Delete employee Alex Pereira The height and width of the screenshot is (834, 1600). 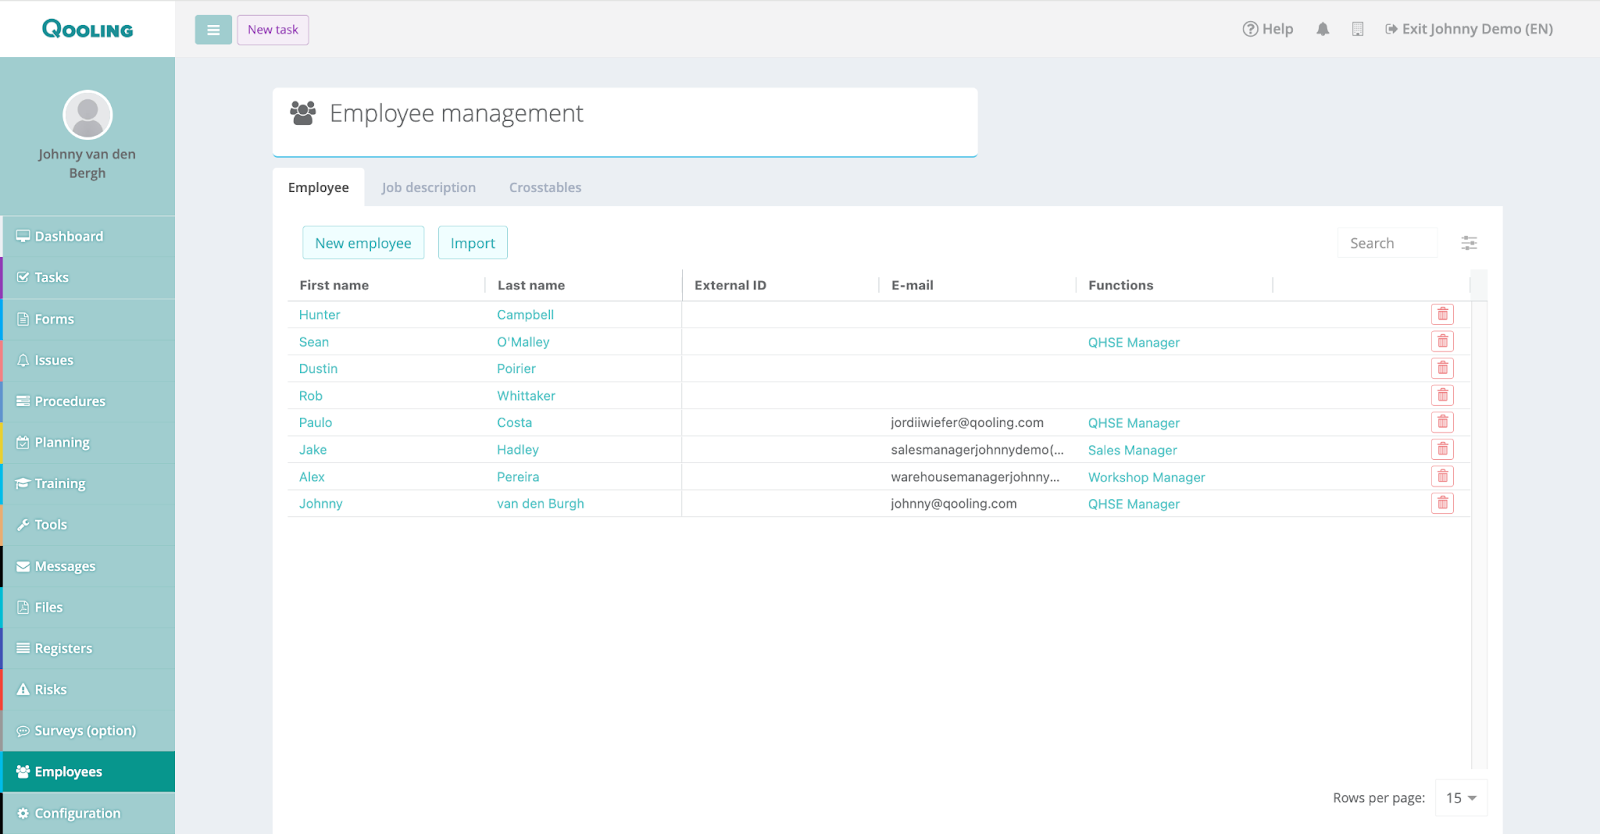[x=1442, y=476]
